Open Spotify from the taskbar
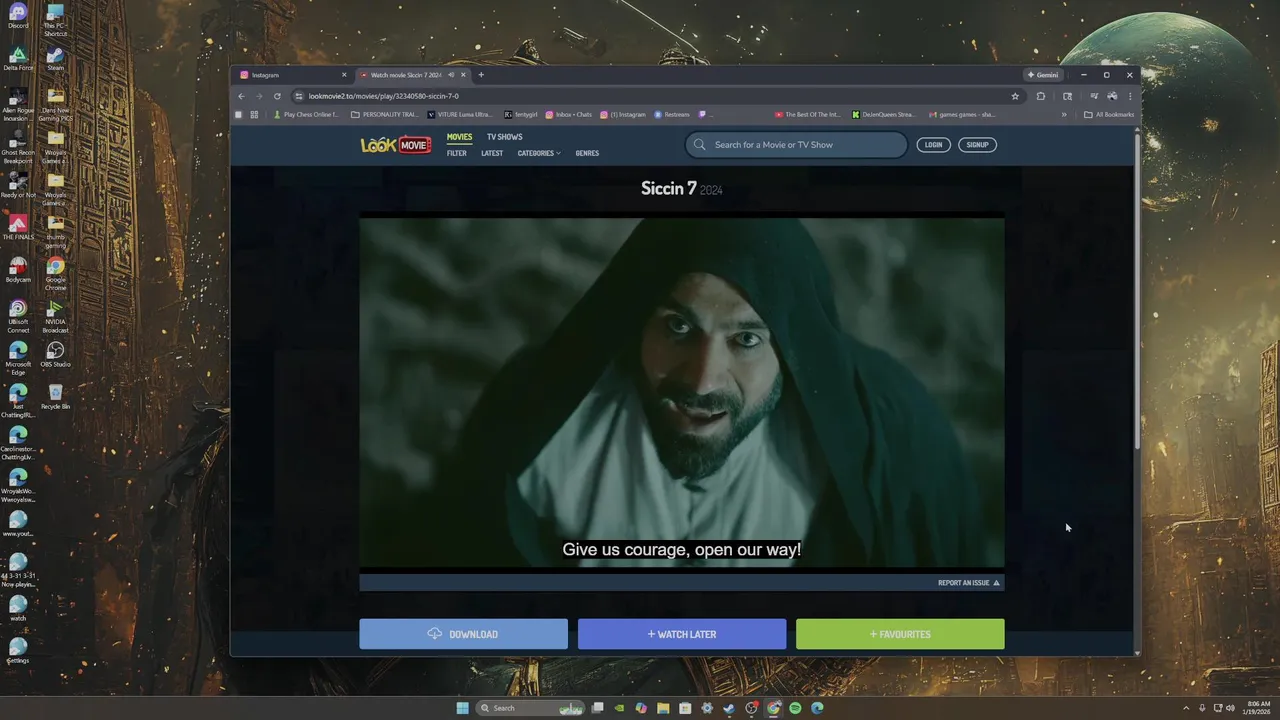Image resolution: width=1280 pixels, height=720 pixels. pos(795,708)
